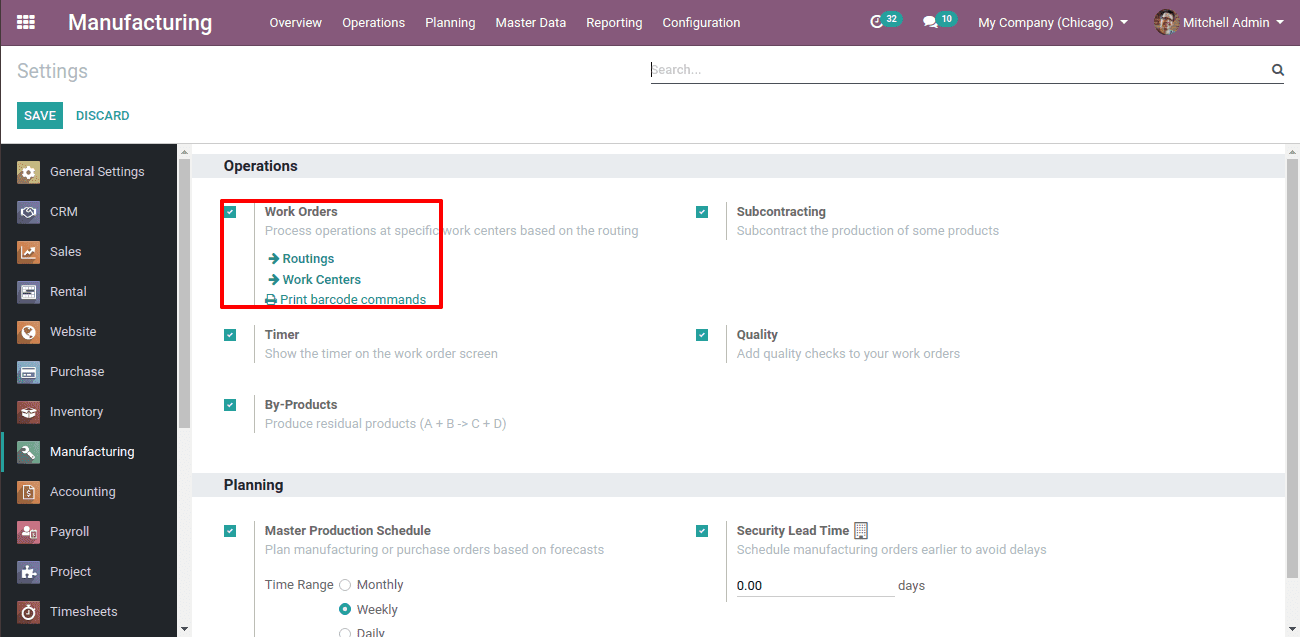Screen dimensions: 1300x637
Task: Click the Security Lead Time days input
Action: 815,586
